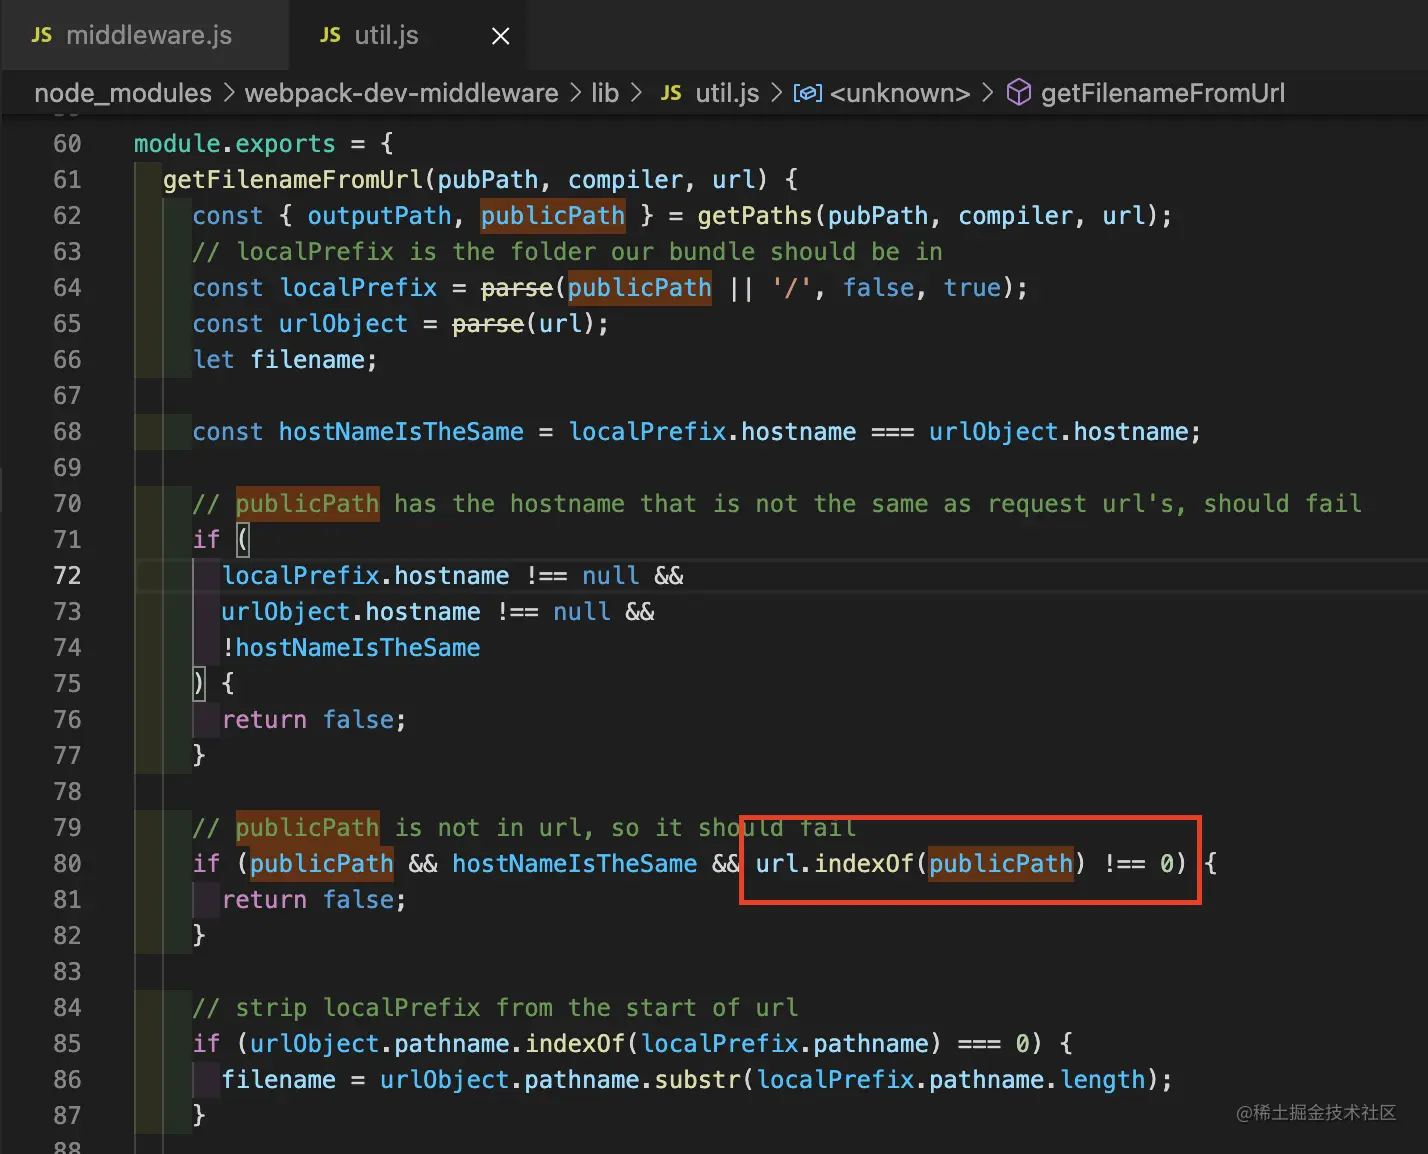Expand chevron after lib breadcrumb

(636, 93)
